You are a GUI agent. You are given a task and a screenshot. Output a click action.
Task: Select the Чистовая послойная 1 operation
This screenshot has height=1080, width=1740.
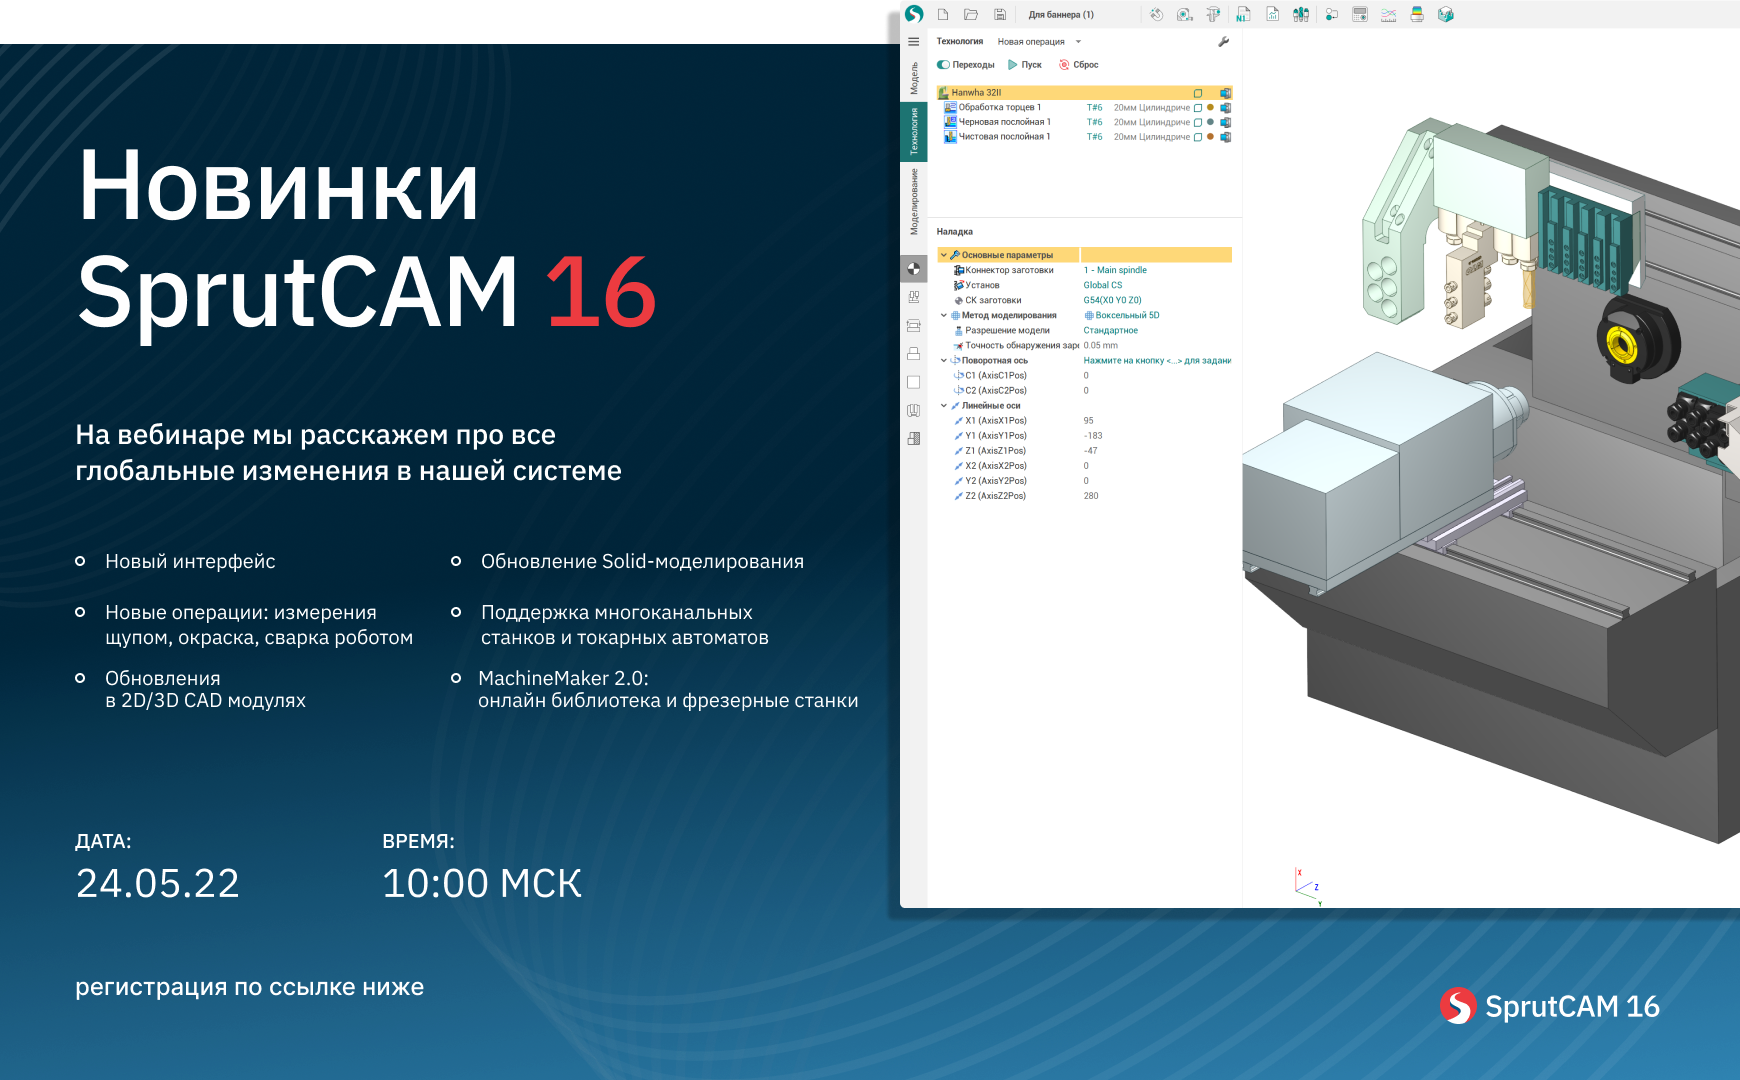pyautogui.click(x=1005, y=137)
